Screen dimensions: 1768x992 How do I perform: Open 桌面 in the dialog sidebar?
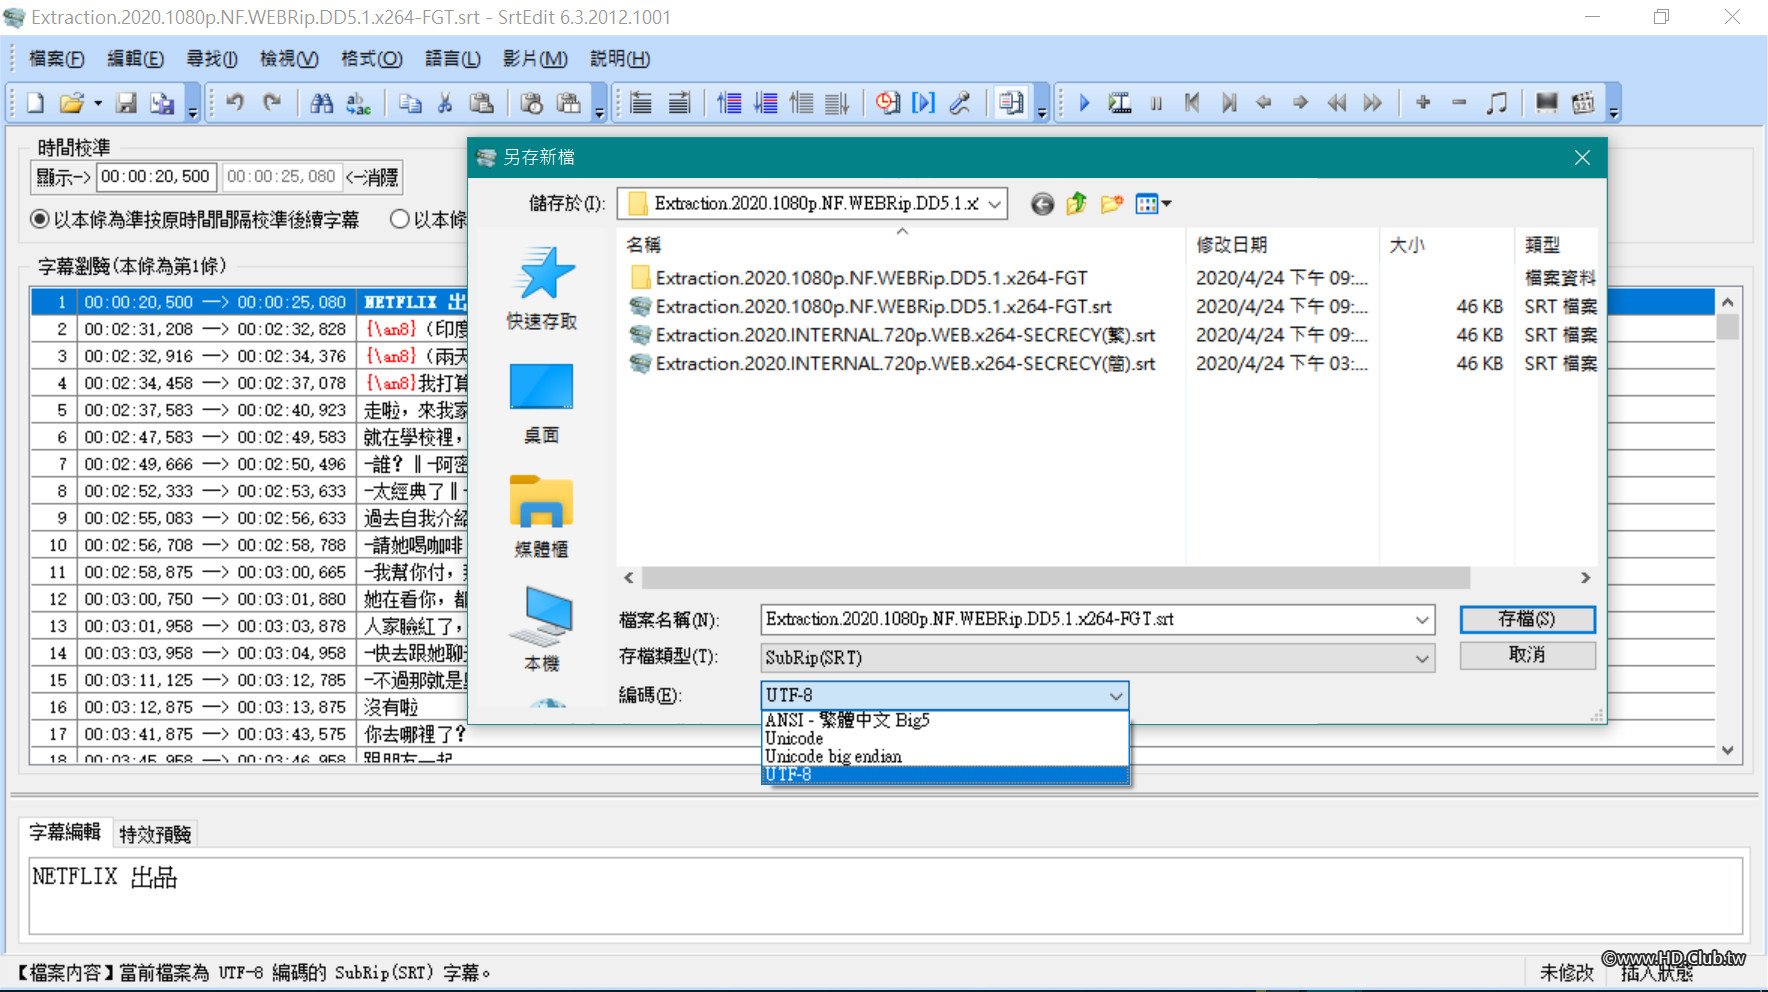(x=542, y=403)
